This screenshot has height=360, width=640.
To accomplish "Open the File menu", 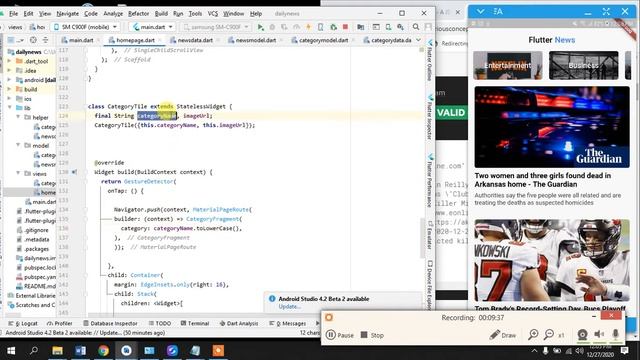I will tap(13, 13).
